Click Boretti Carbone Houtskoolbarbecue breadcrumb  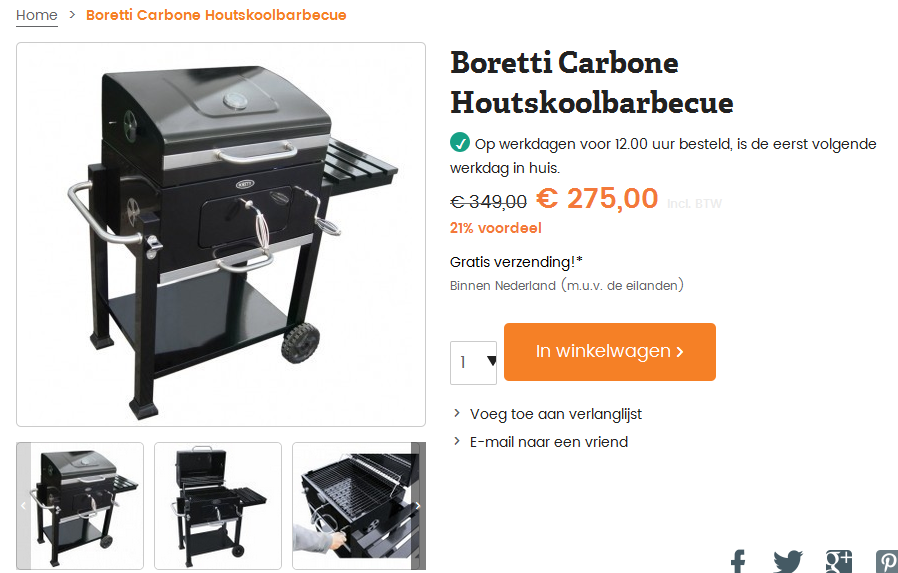point(216,15)
